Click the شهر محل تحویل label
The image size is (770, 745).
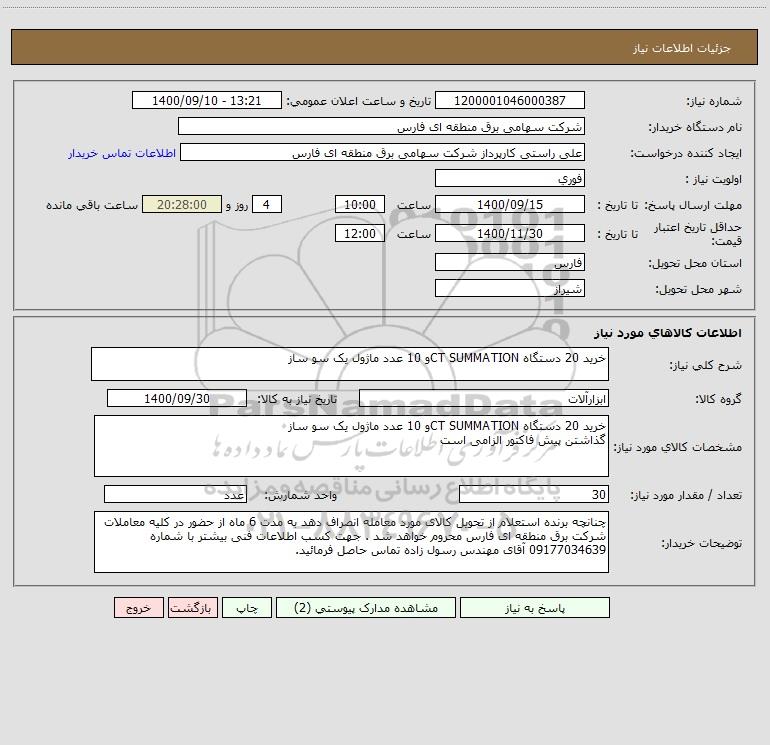tap(700, 290)
